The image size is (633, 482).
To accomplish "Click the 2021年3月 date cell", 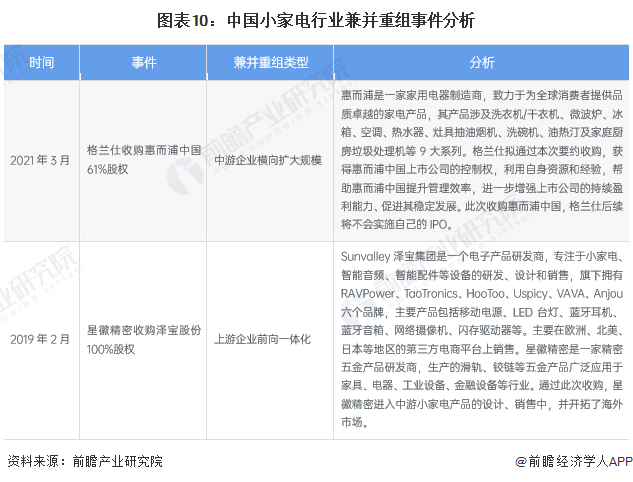I will click(40, 160).
